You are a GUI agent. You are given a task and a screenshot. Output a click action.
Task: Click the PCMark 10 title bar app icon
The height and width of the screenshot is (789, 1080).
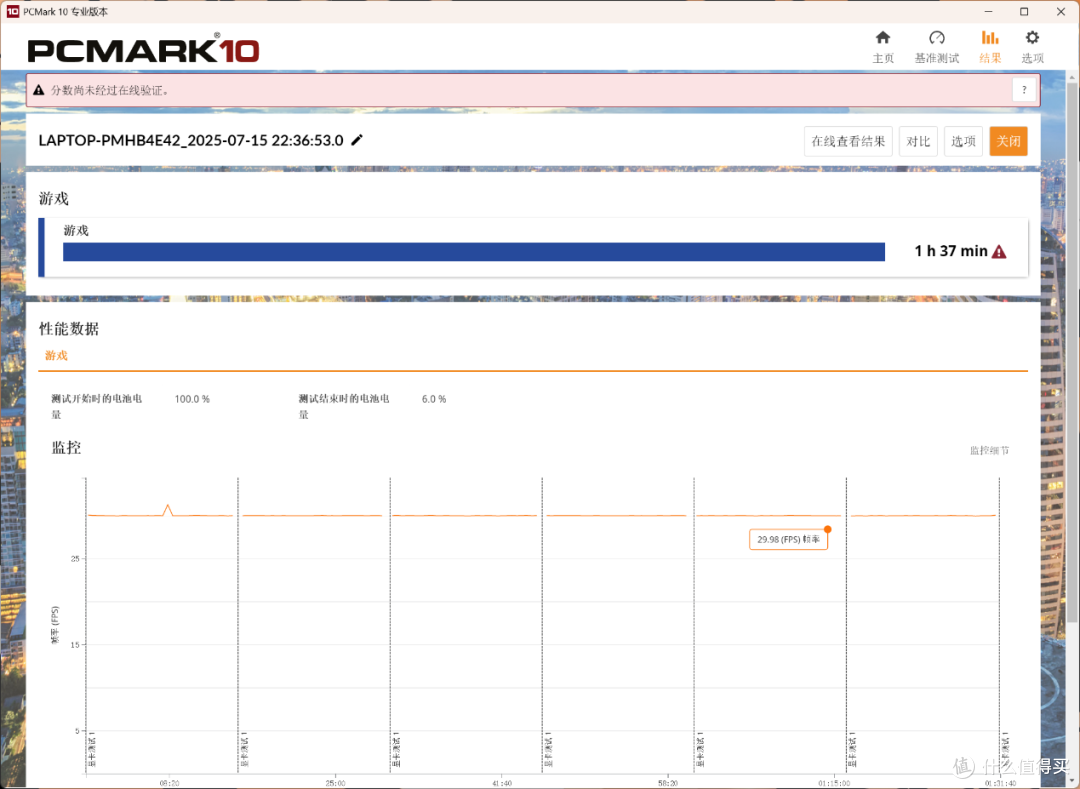tap(12, 11)
